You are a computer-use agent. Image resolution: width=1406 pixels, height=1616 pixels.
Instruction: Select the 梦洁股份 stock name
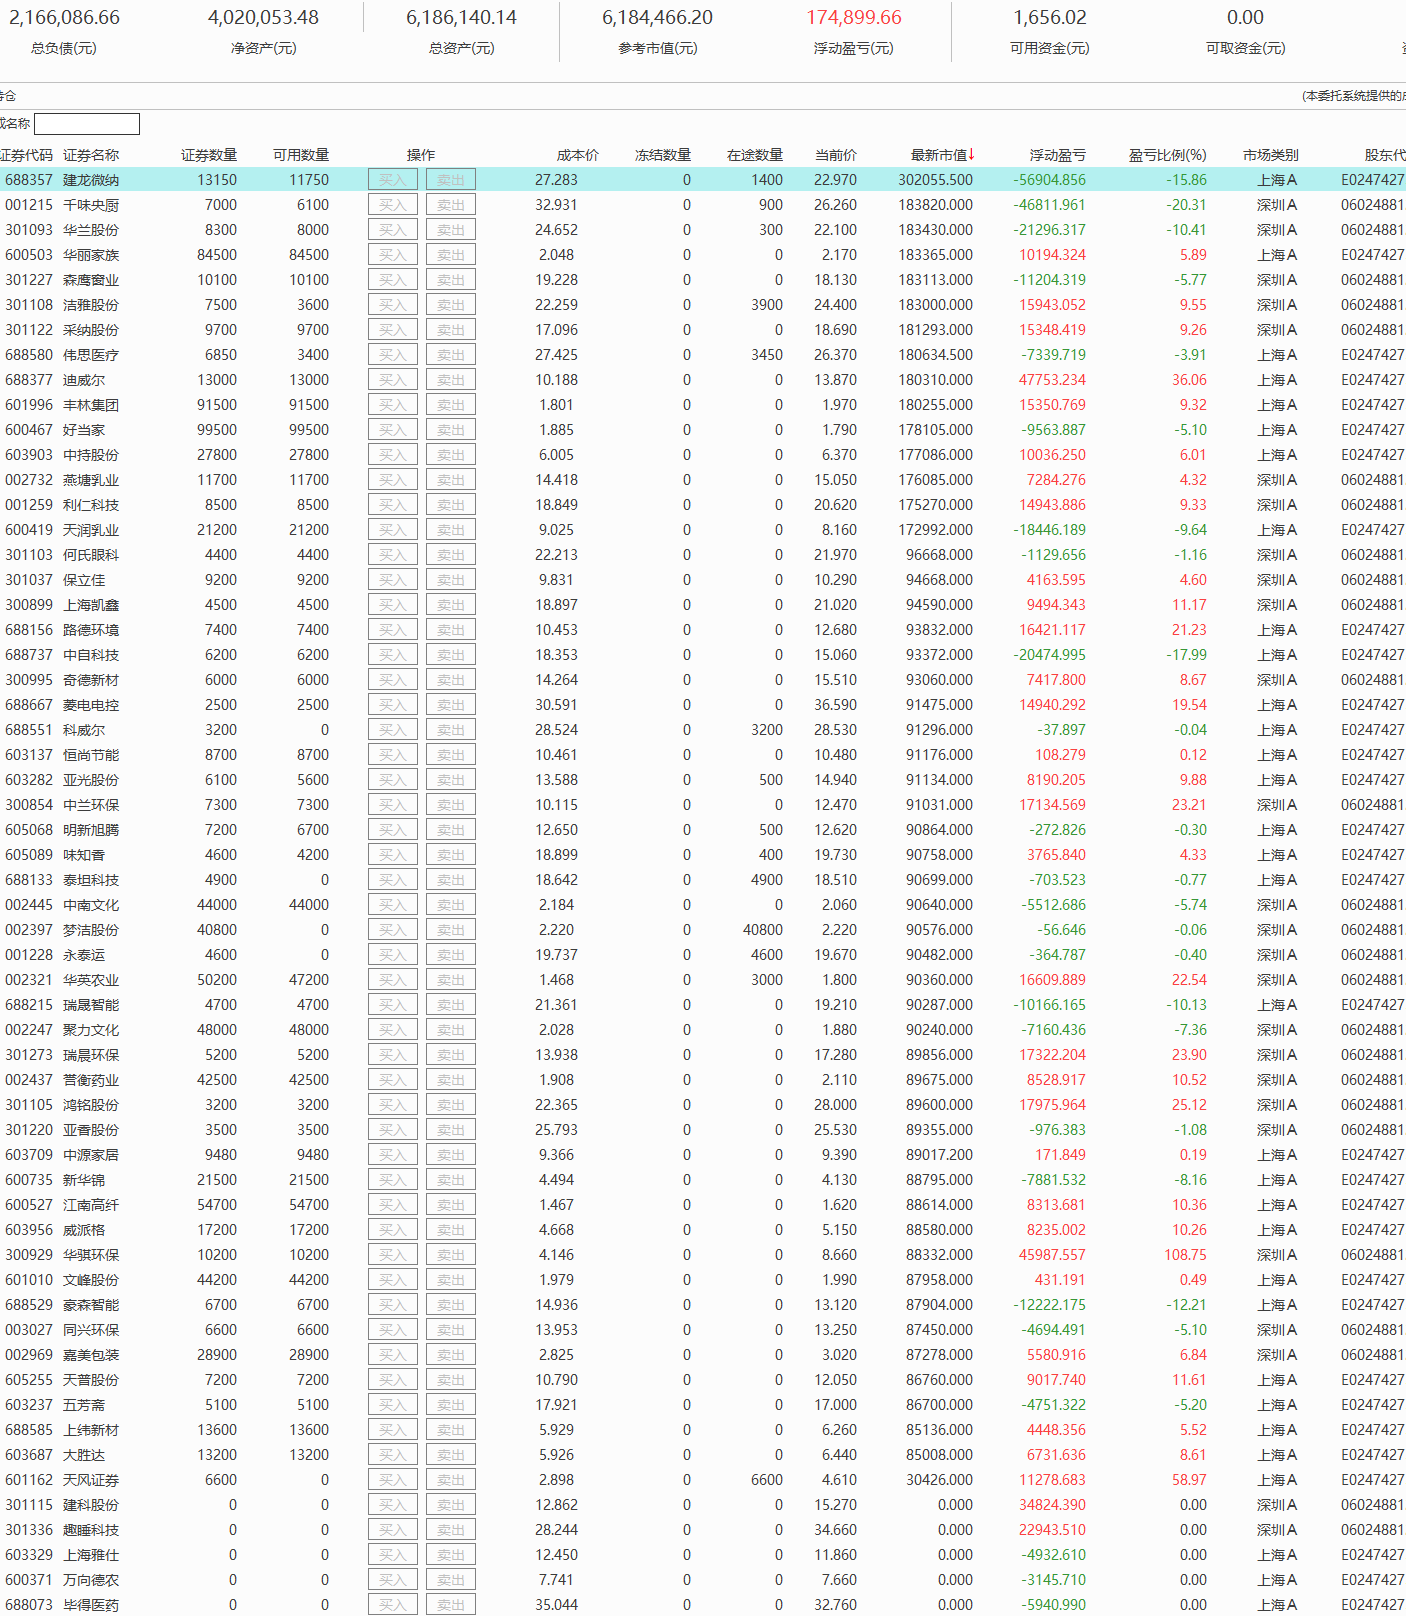91,930
